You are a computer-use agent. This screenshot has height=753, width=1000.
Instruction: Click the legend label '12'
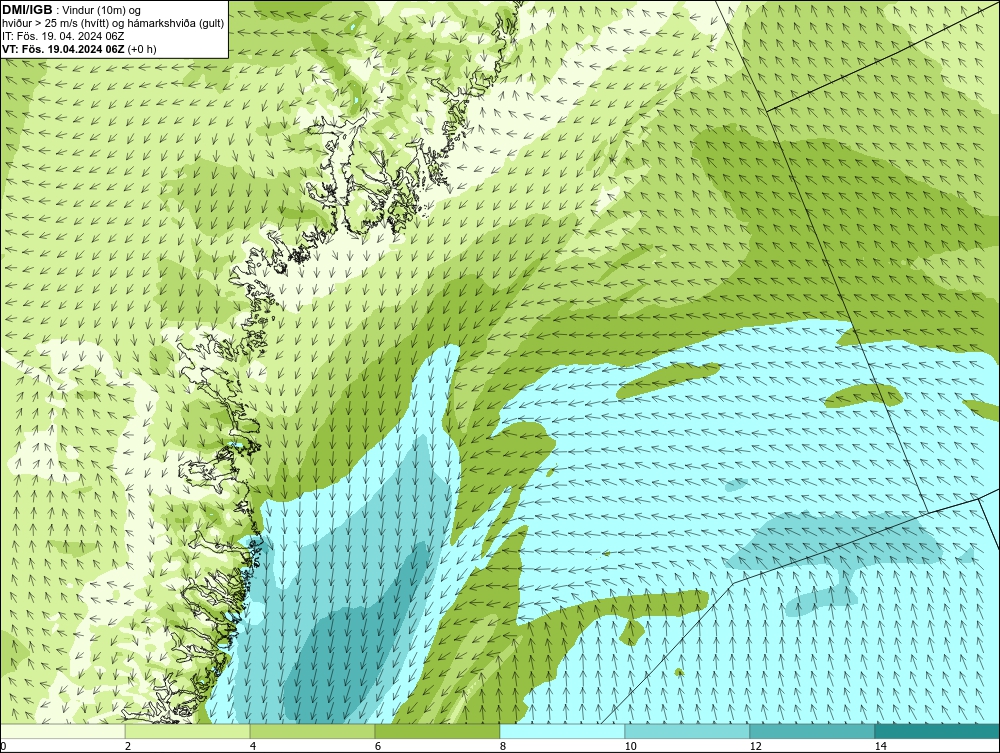756,747
